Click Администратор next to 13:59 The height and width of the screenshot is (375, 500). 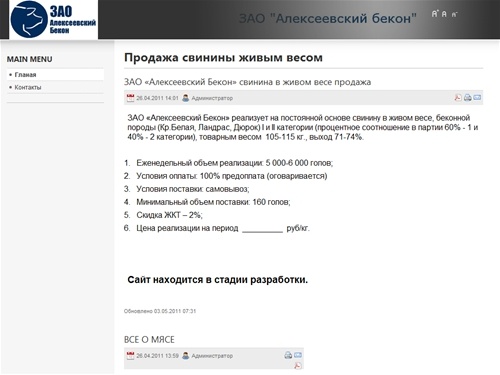click(212, 356)
